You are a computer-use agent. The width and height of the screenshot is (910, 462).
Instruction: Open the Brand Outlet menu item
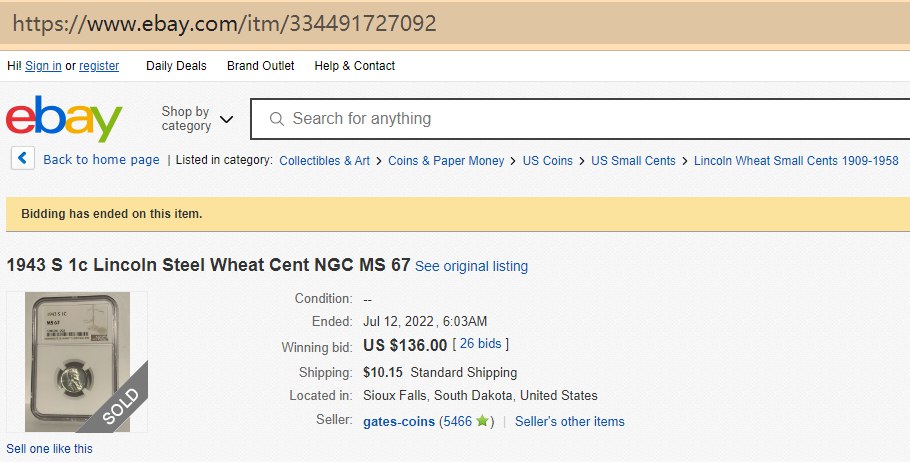point(260,66)
